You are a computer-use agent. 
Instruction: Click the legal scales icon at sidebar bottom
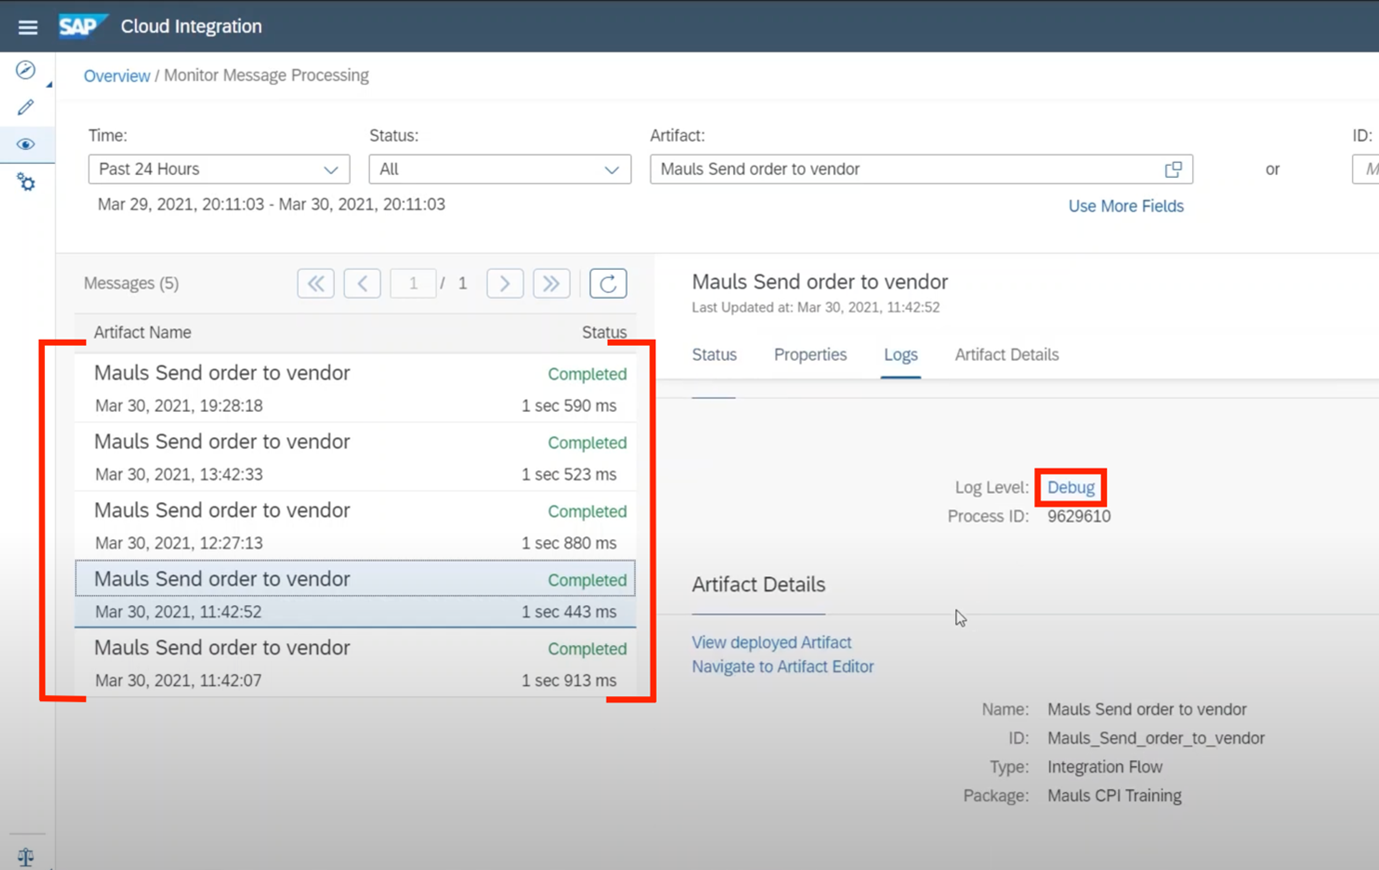tap(26, 857)
